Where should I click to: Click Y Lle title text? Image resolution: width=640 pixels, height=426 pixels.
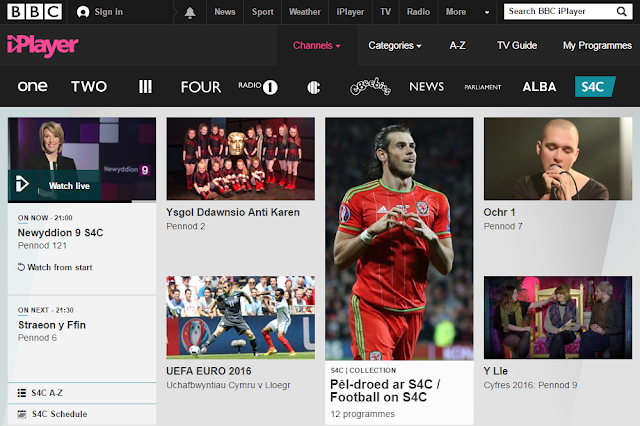coord(496,371)
